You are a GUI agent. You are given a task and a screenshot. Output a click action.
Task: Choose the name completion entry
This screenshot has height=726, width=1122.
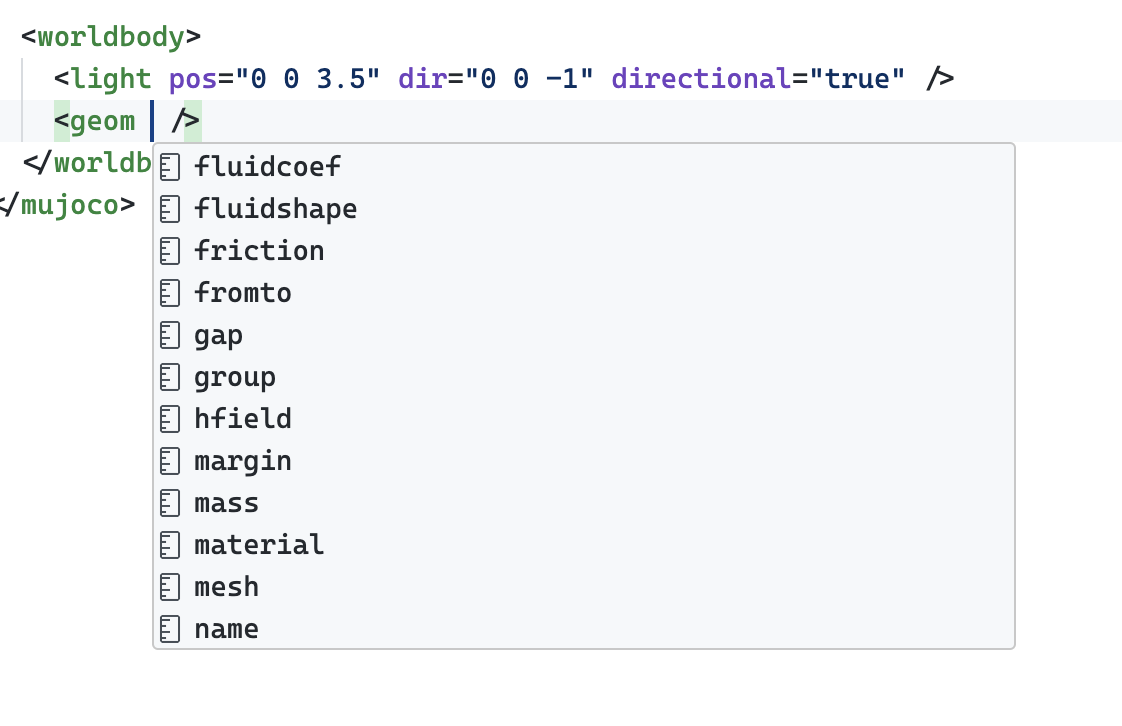pyautogui.click(x=225, y=628)
